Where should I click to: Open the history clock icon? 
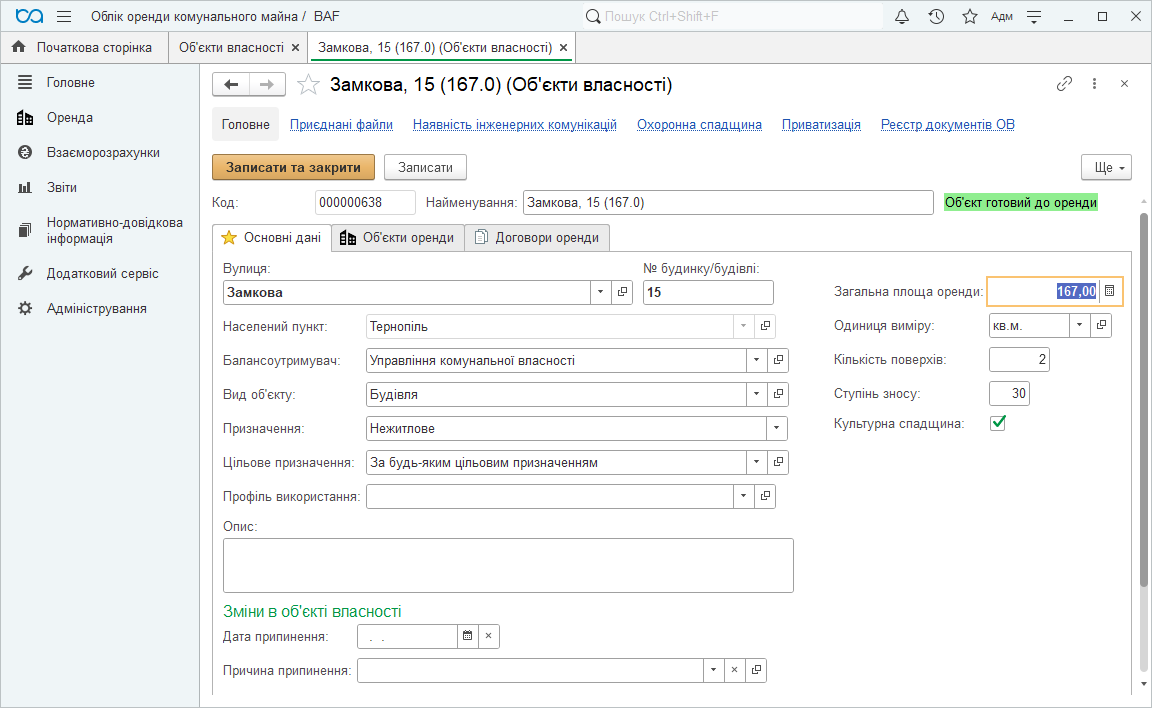pos(936,17)
